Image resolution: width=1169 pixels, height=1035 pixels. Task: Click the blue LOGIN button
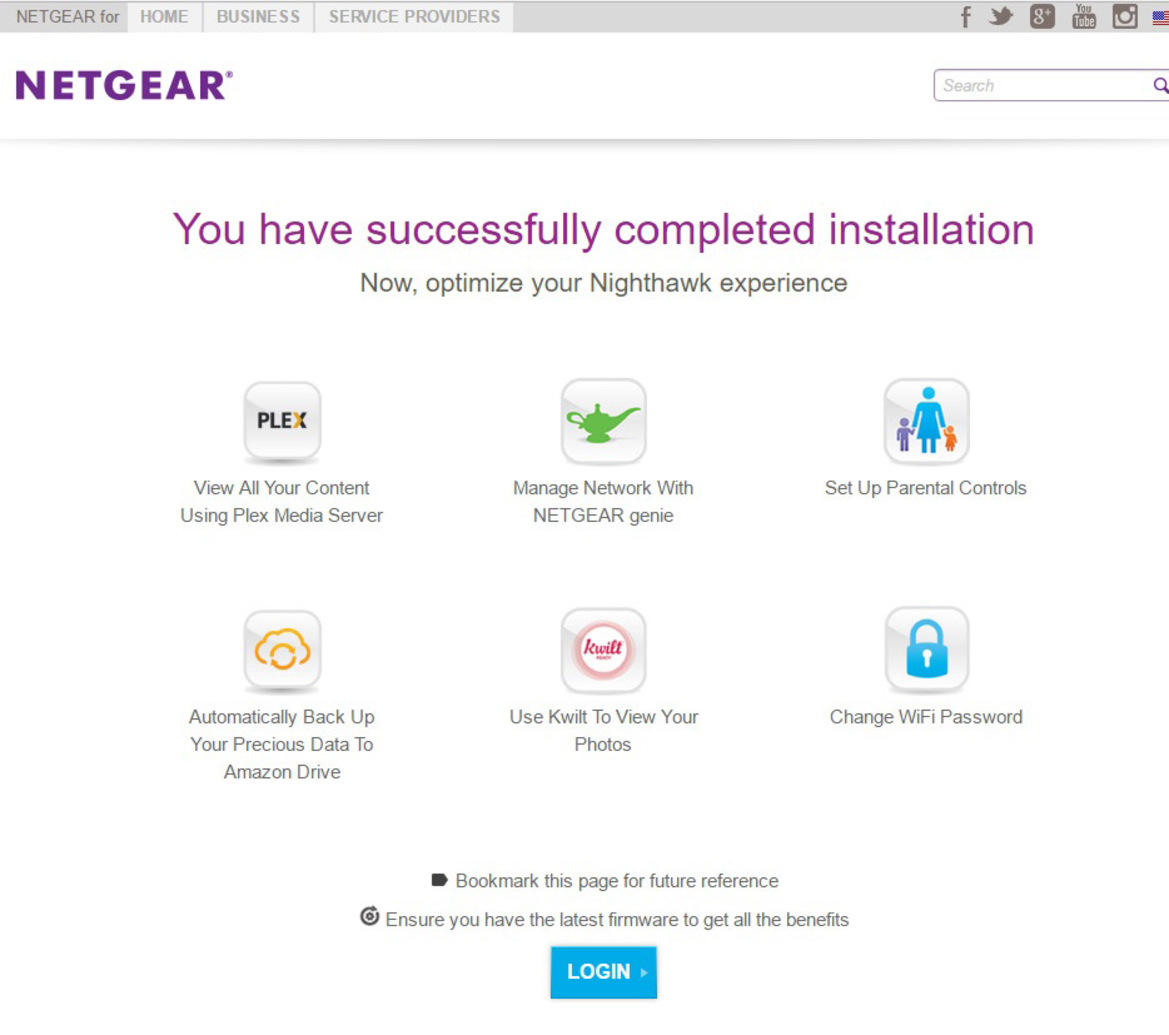[603, 972]
